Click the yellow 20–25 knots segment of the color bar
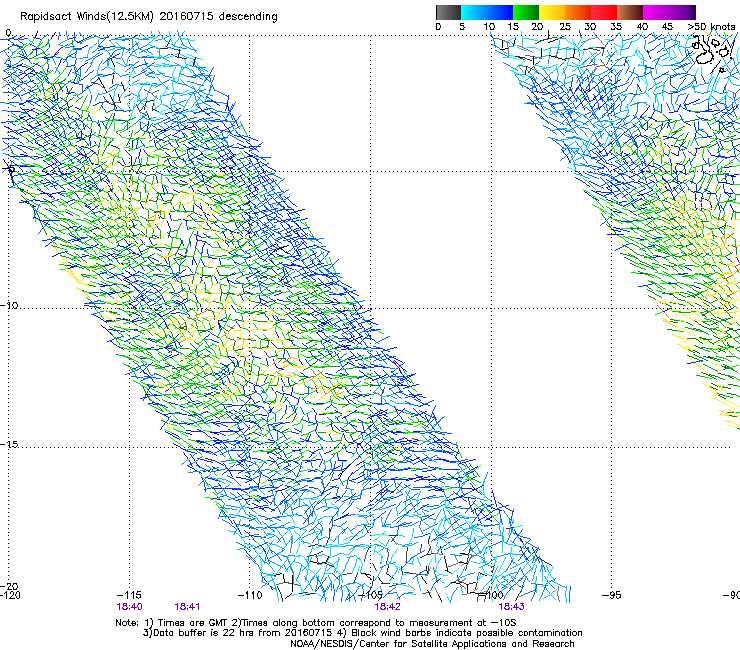Screen dimensions: 740x650 [x=552, y=12]
